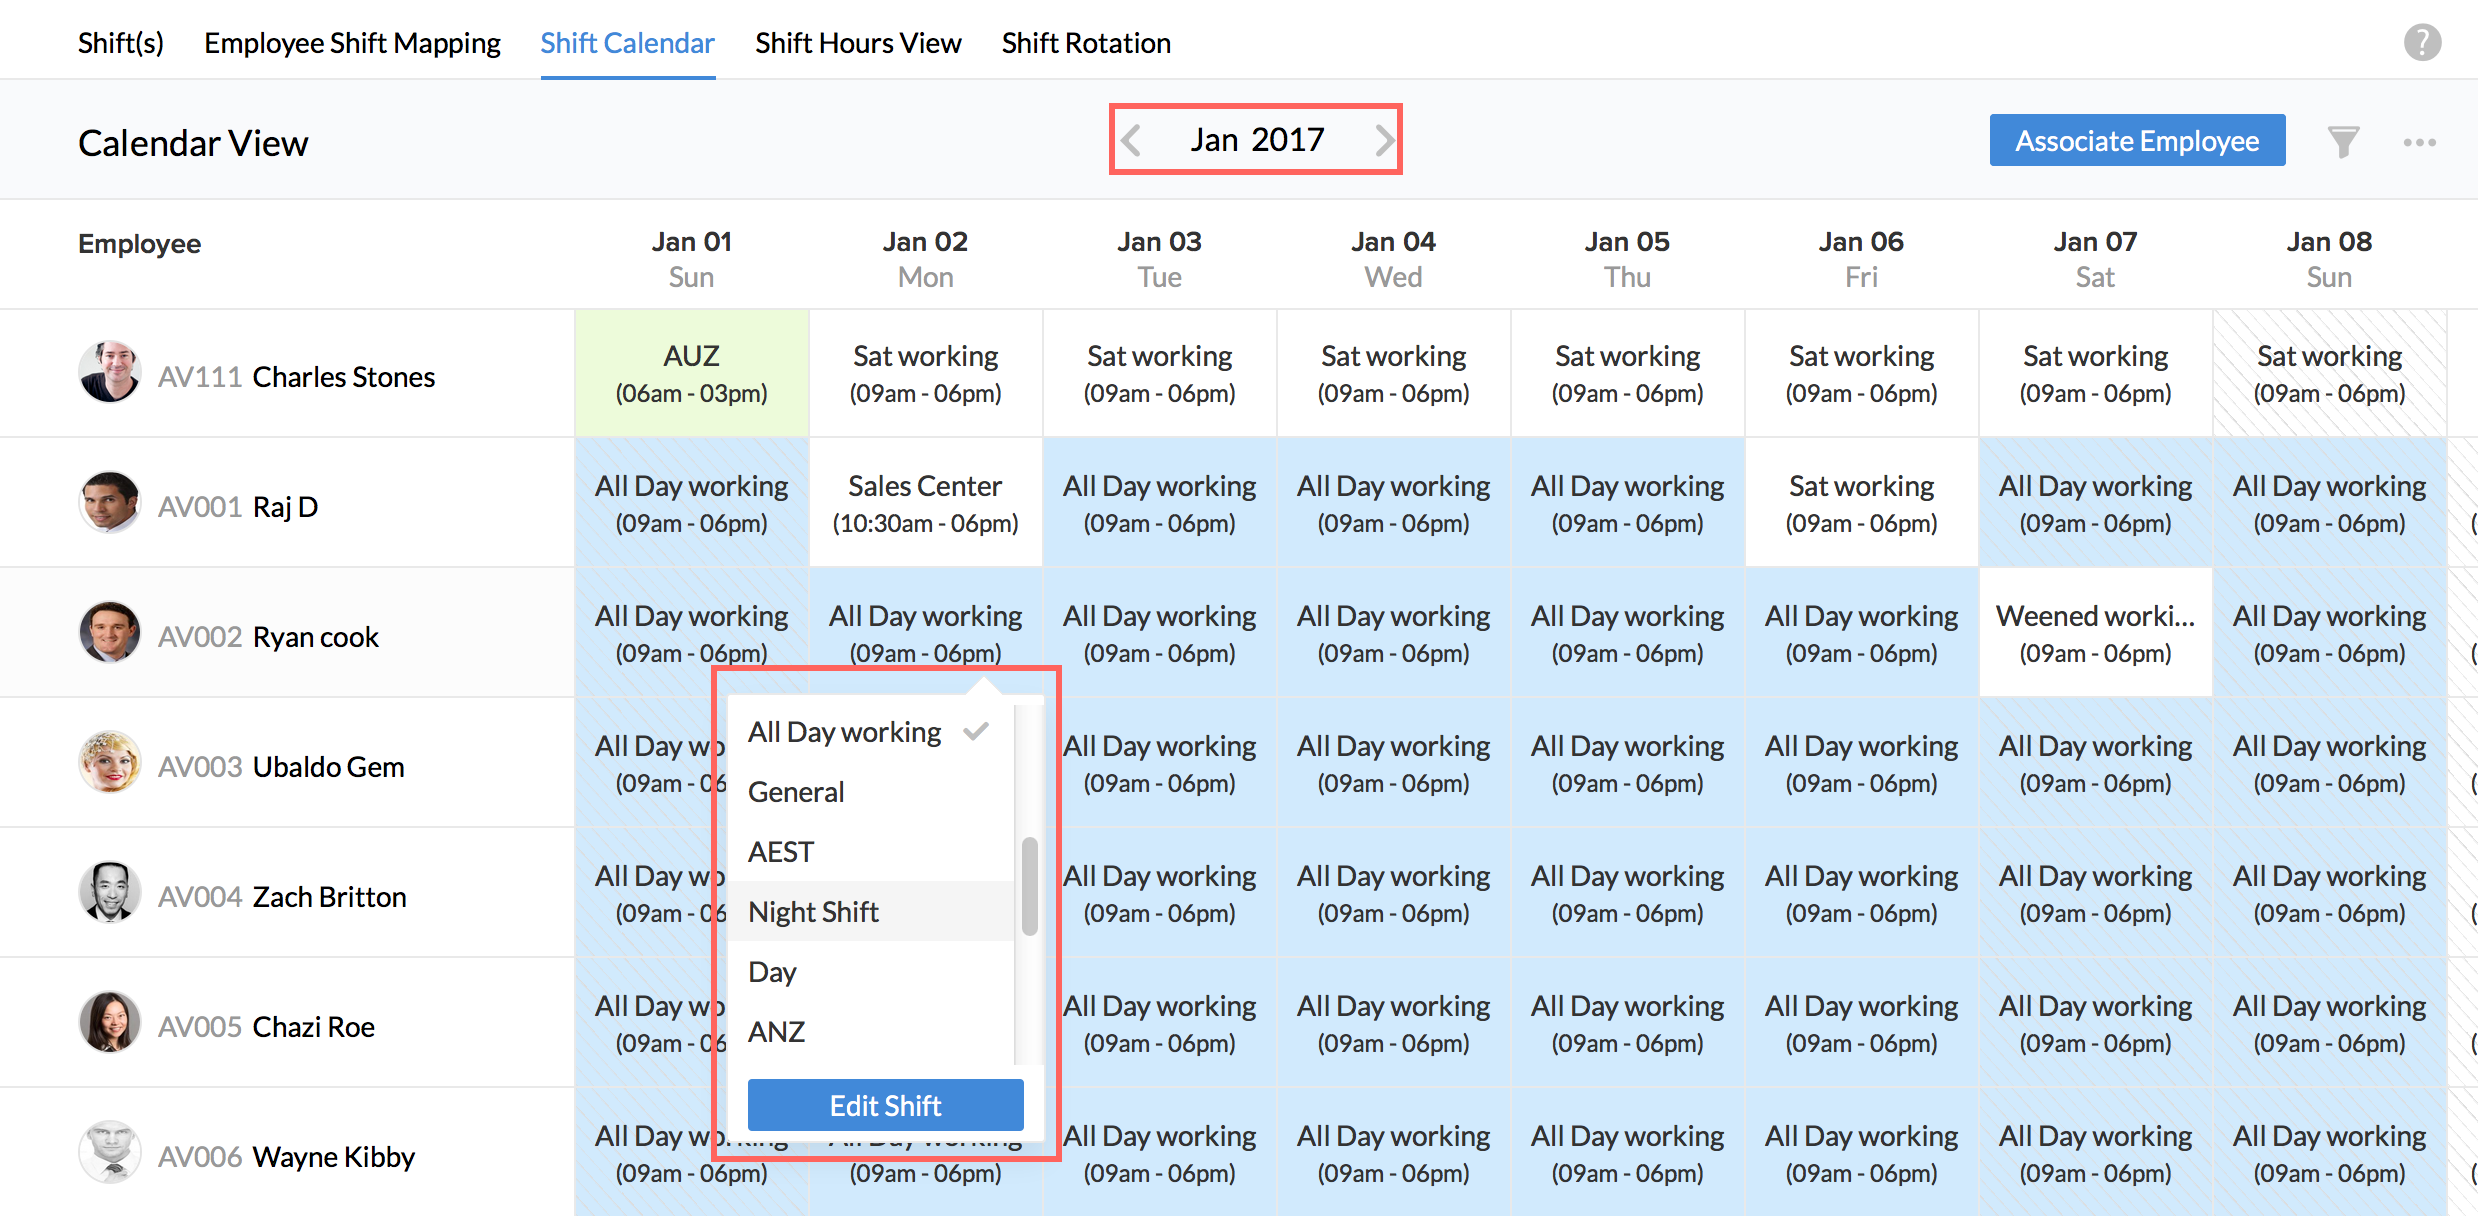Open the help question mark icon
The height and width of the screenshot is (1216, 2478).
pyautogui.click(x=2421, y=43)
